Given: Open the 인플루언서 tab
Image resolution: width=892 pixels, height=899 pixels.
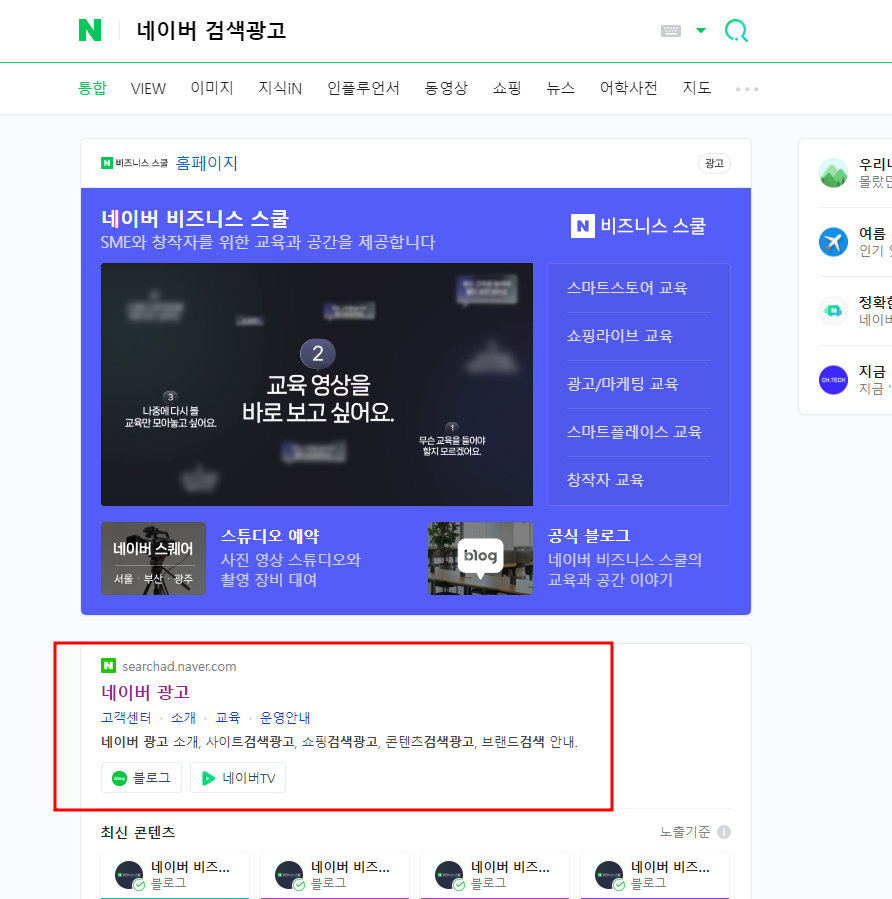Looking at the screenshot, I should [363, 88].
